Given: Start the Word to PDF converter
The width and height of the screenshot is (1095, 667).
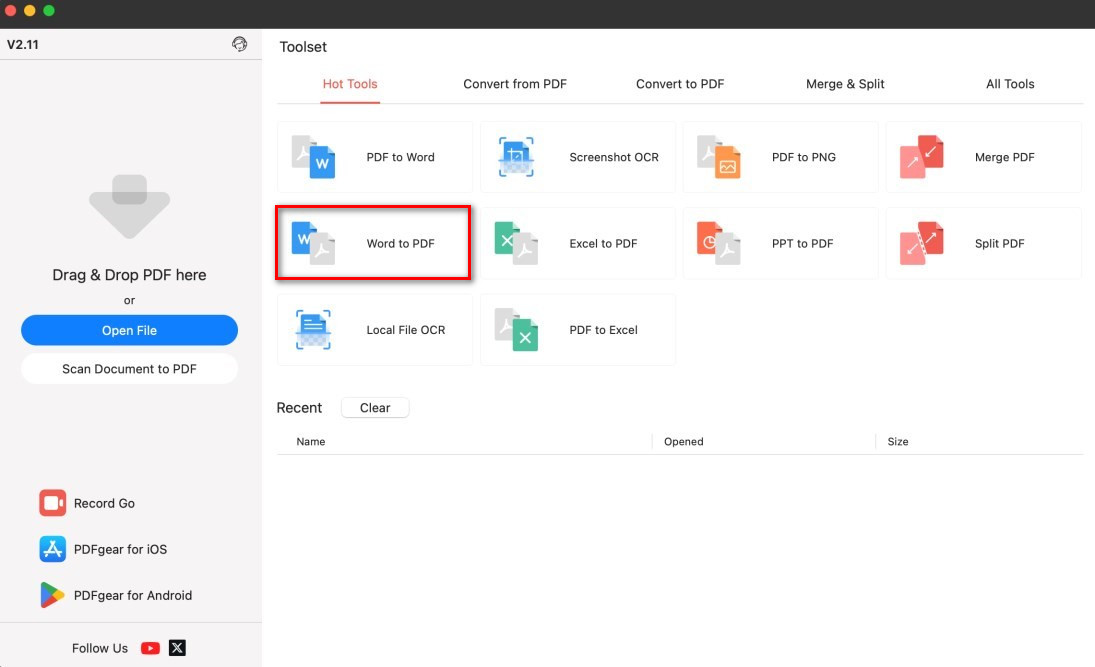Looking at the screenshot, I should click(375, 243).
